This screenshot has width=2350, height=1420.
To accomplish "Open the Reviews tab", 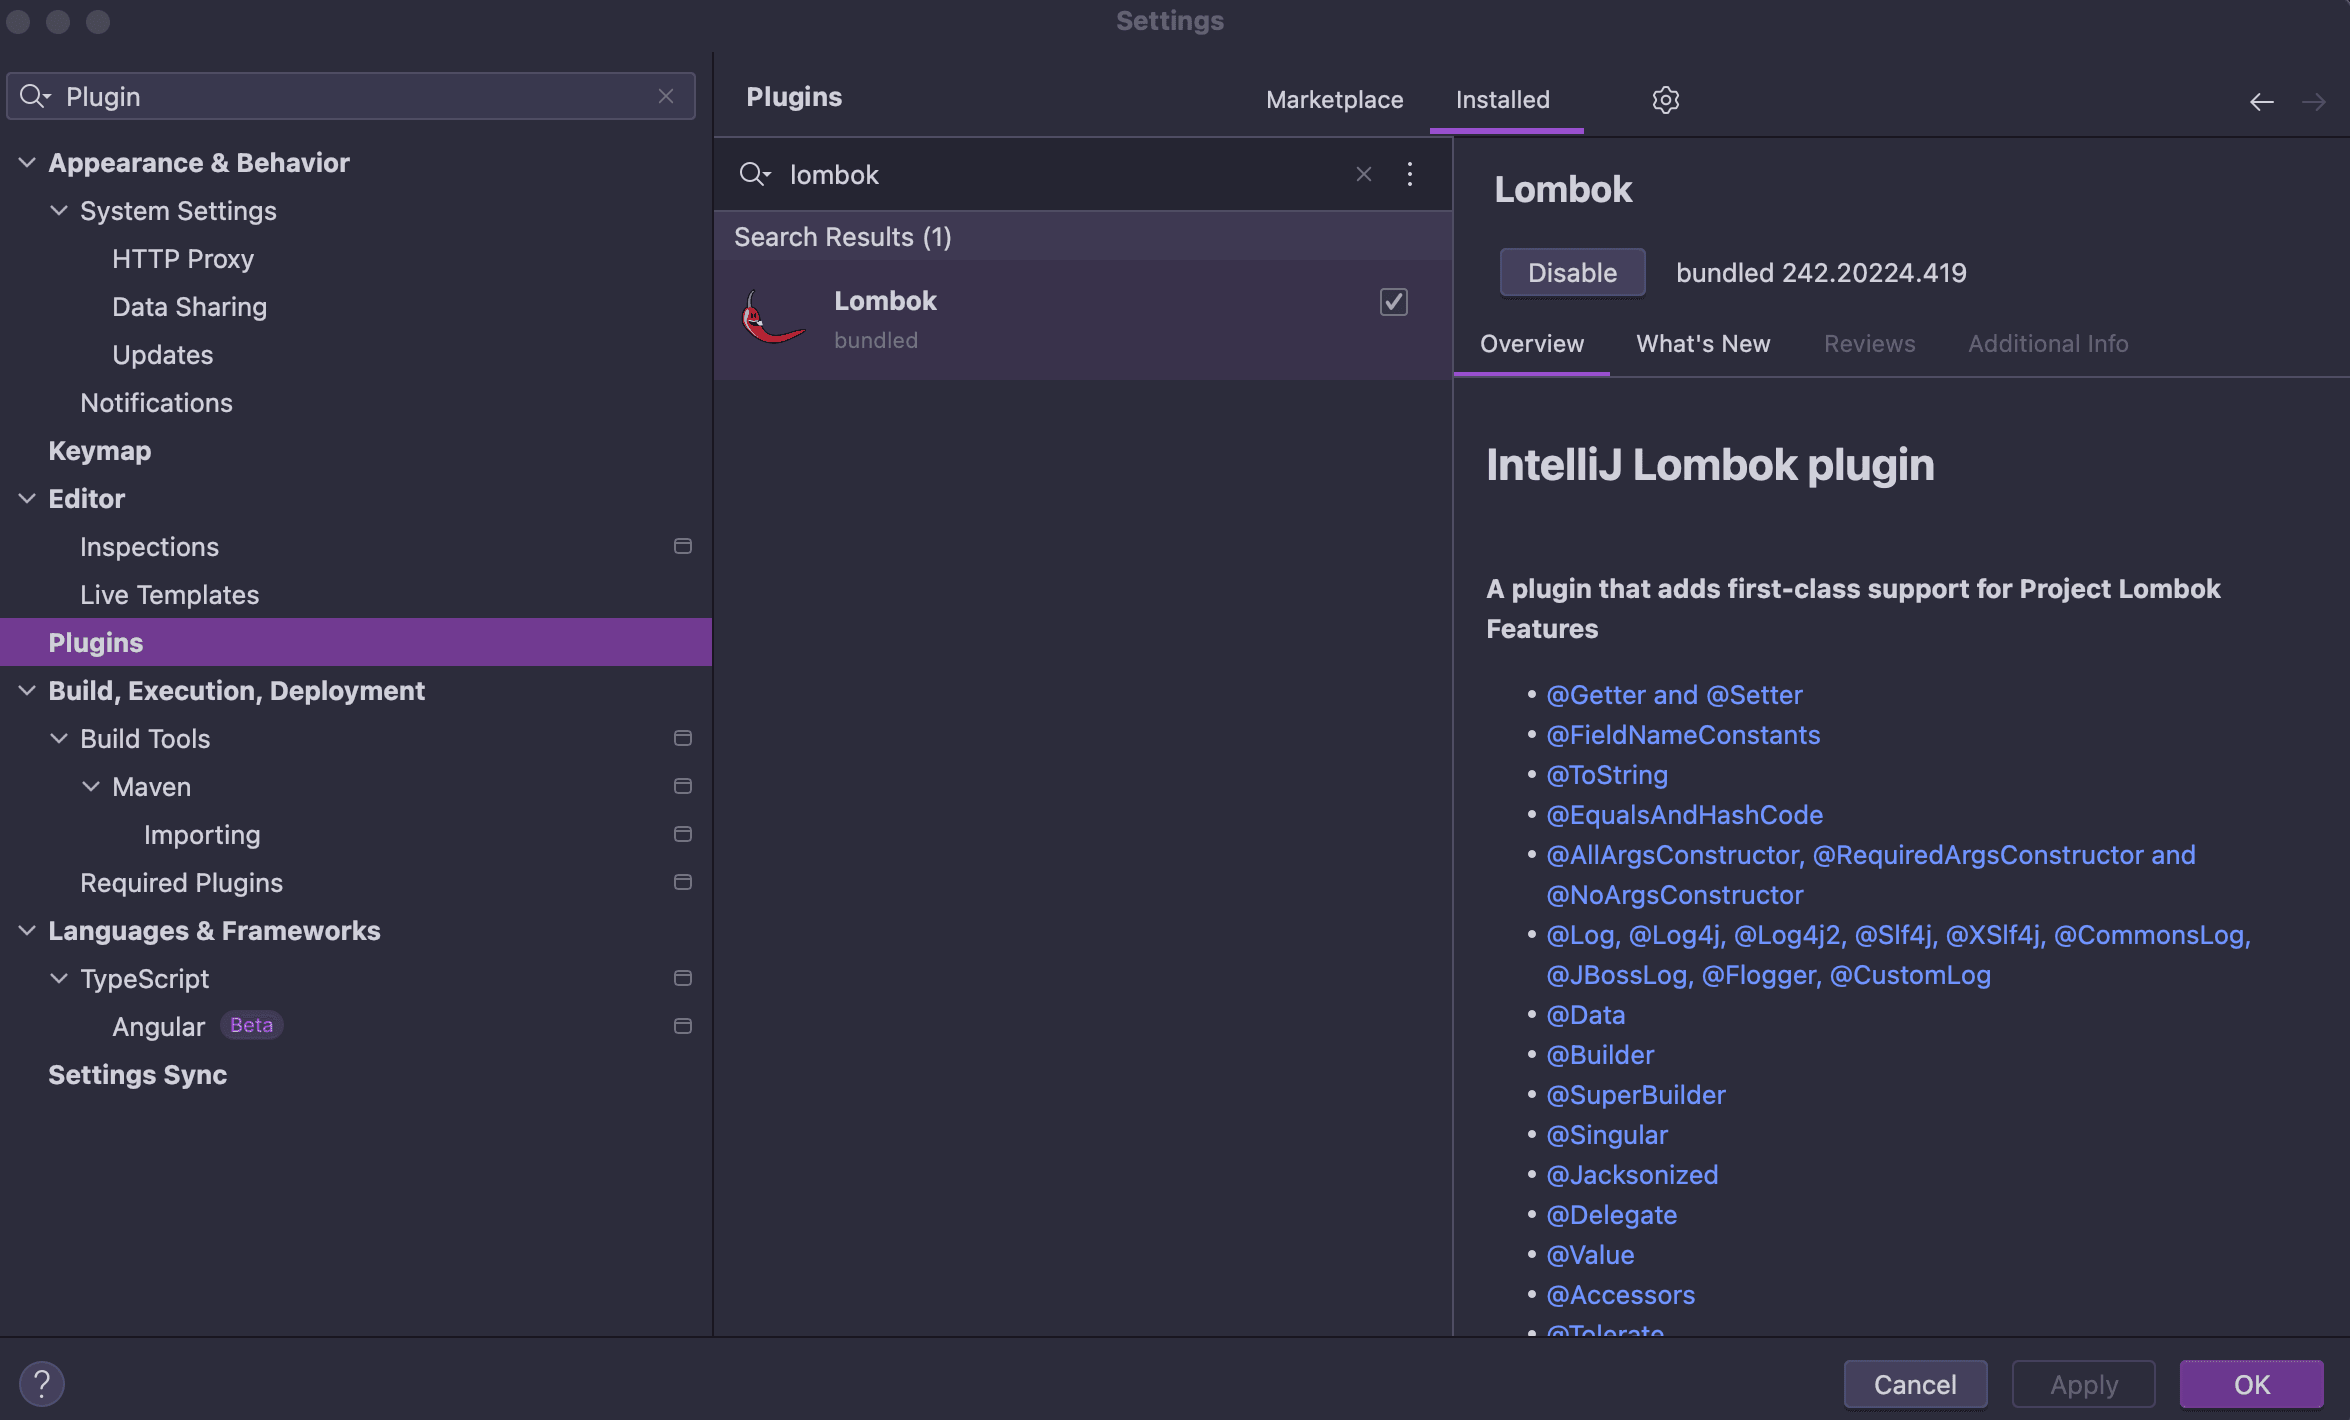I will coord(1869,344).
